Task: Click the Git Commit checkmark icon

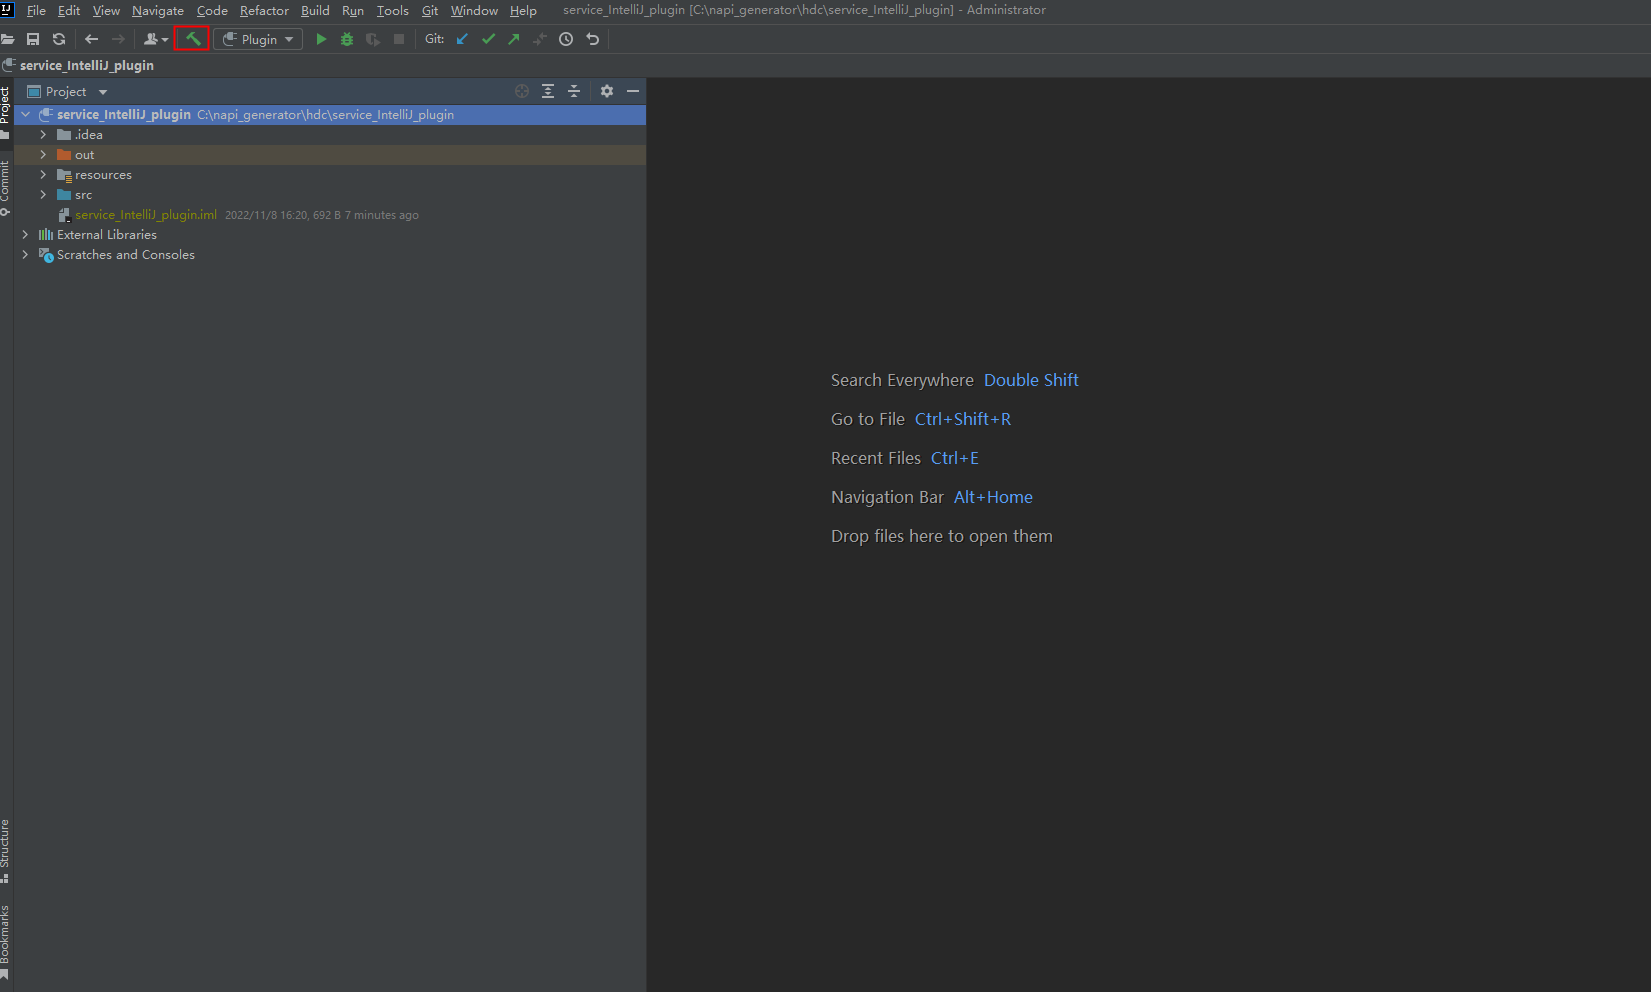Action: (488, 39)
